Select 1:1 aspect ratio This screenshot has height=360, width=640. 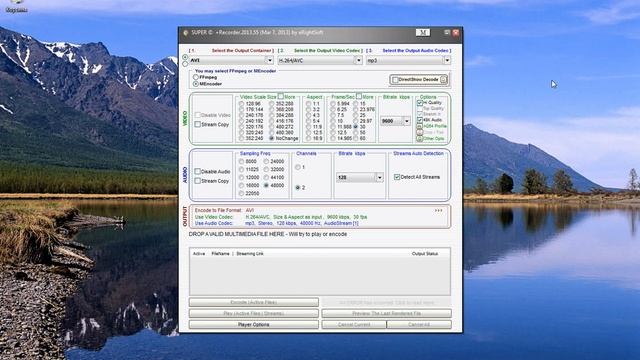[309, 104]
